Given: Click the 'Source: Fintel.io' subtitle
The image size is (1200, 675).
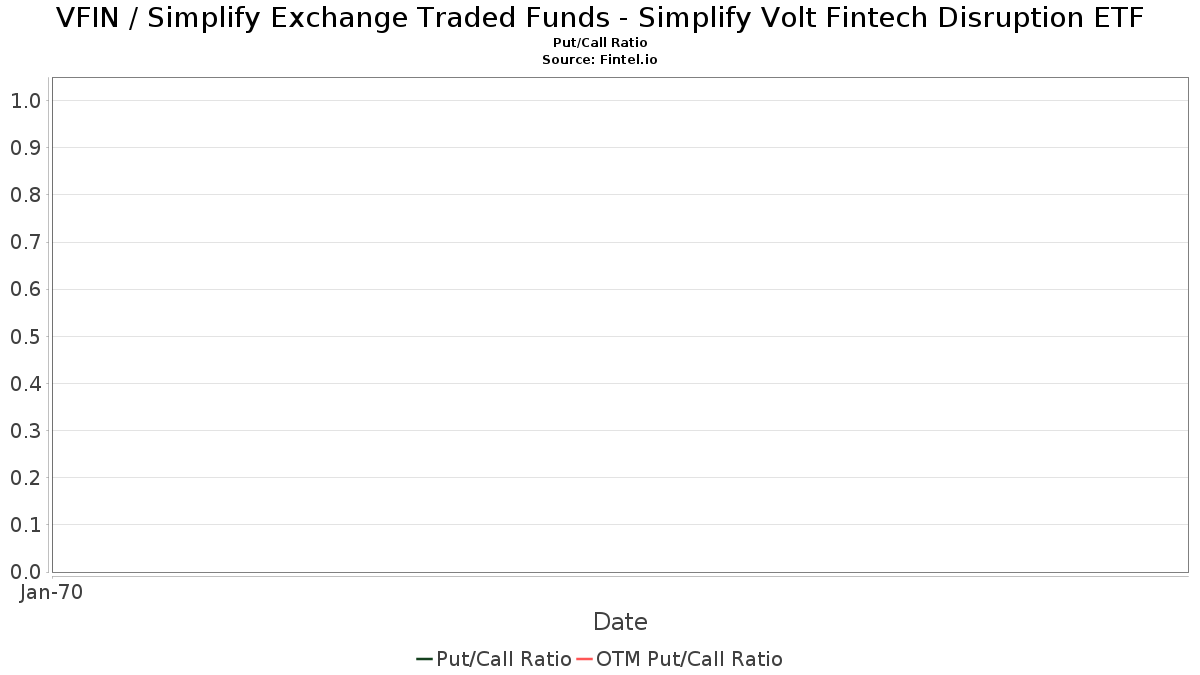Looking at the screenshot, I should [x=600, y=60].
